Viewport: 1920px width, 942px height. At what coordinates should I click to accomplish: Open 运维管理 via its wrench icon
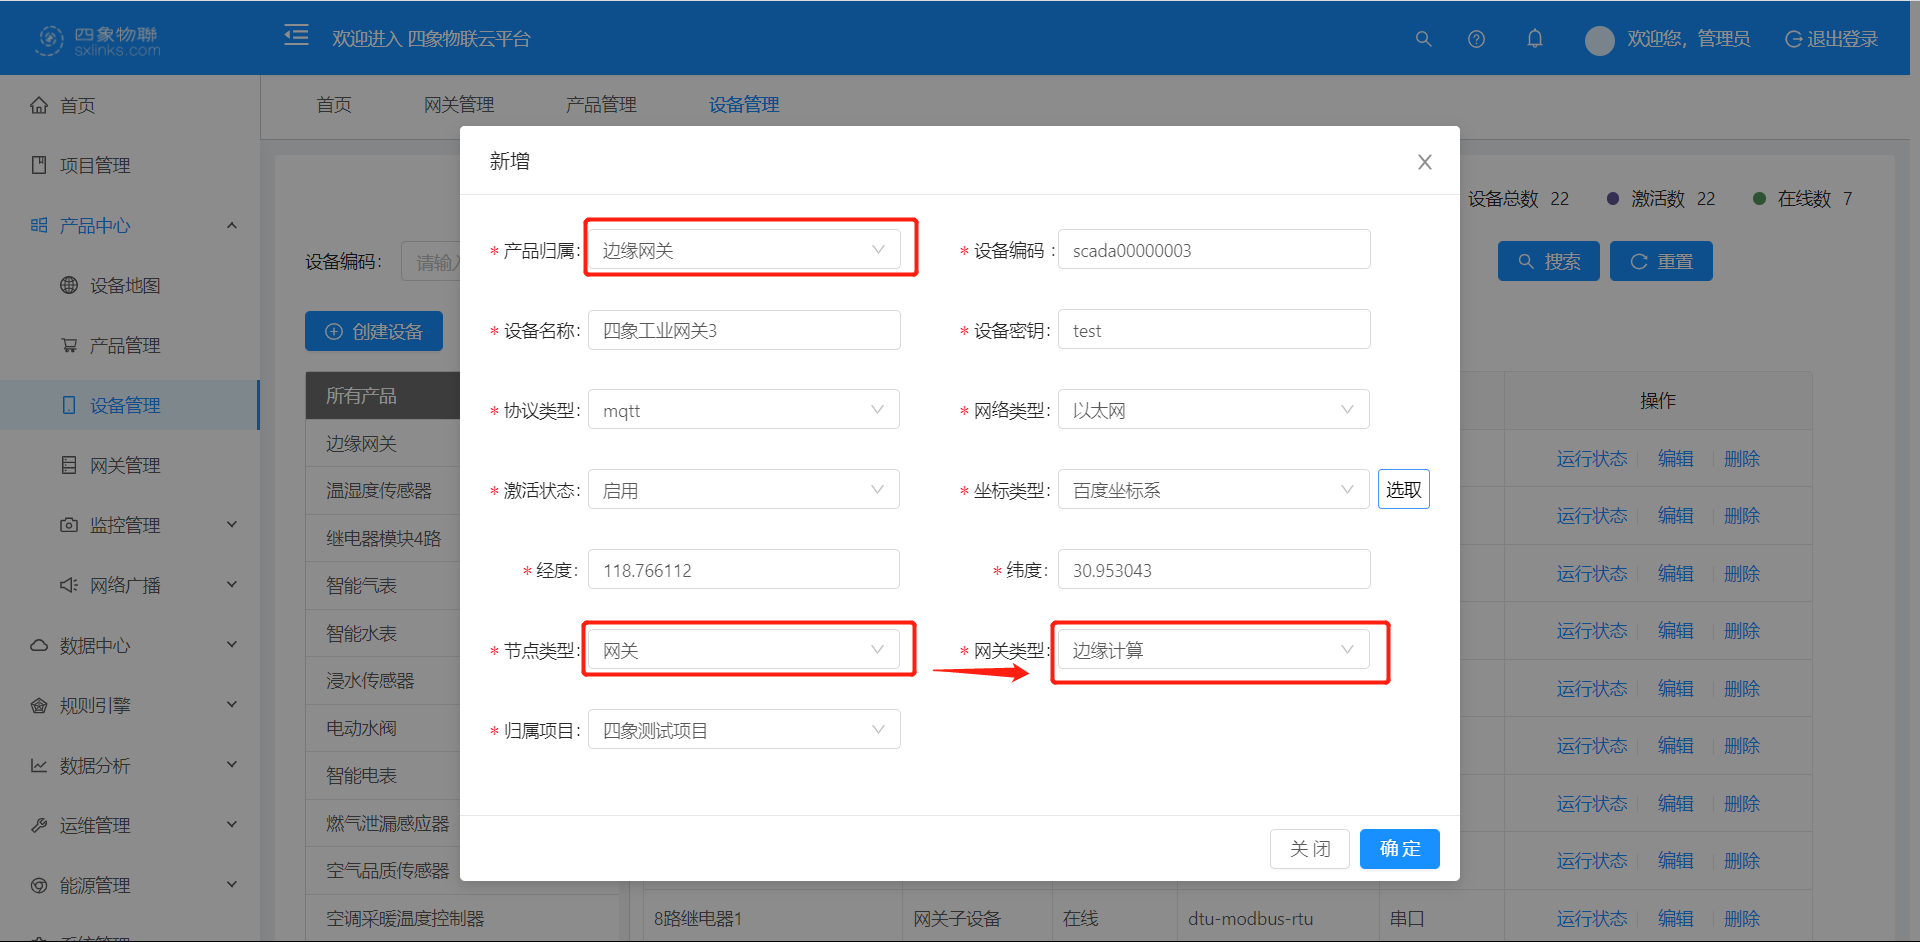coord(39,825)
